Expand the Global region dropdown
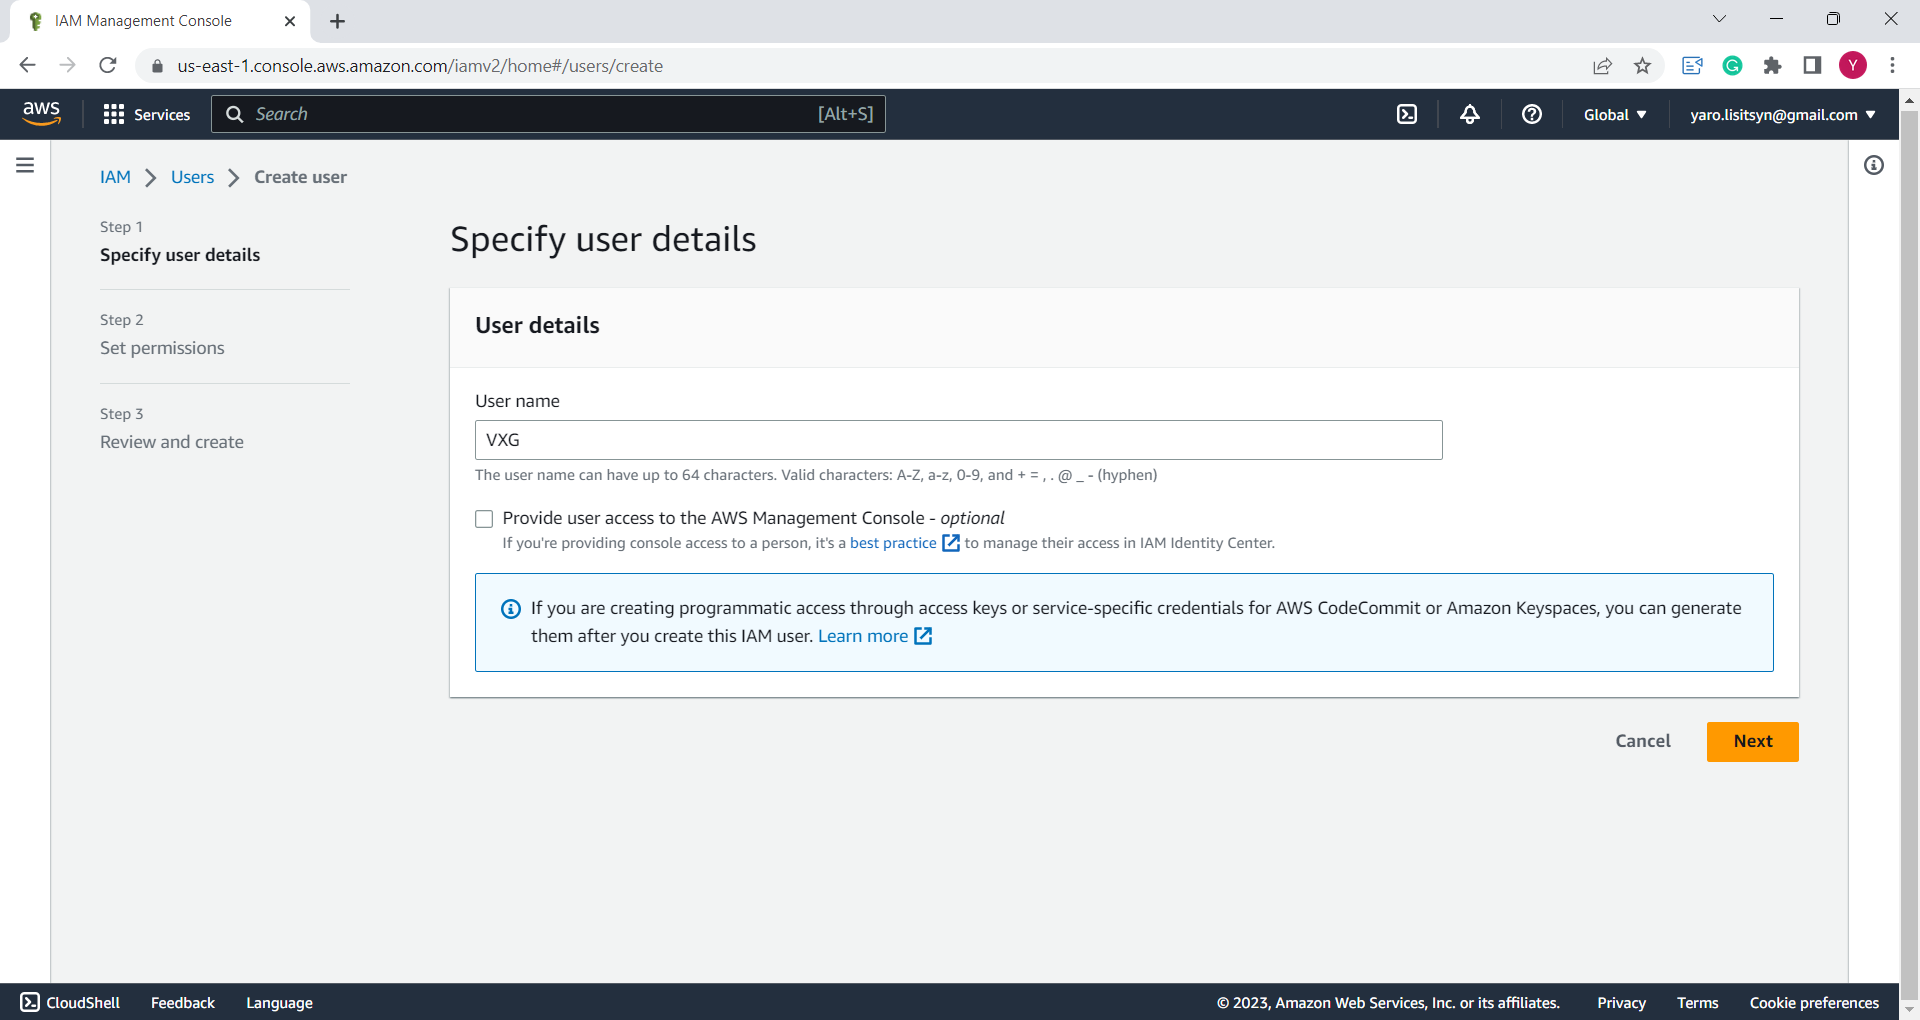This screenshot has width=1920, height=1020. [1614, 114]
